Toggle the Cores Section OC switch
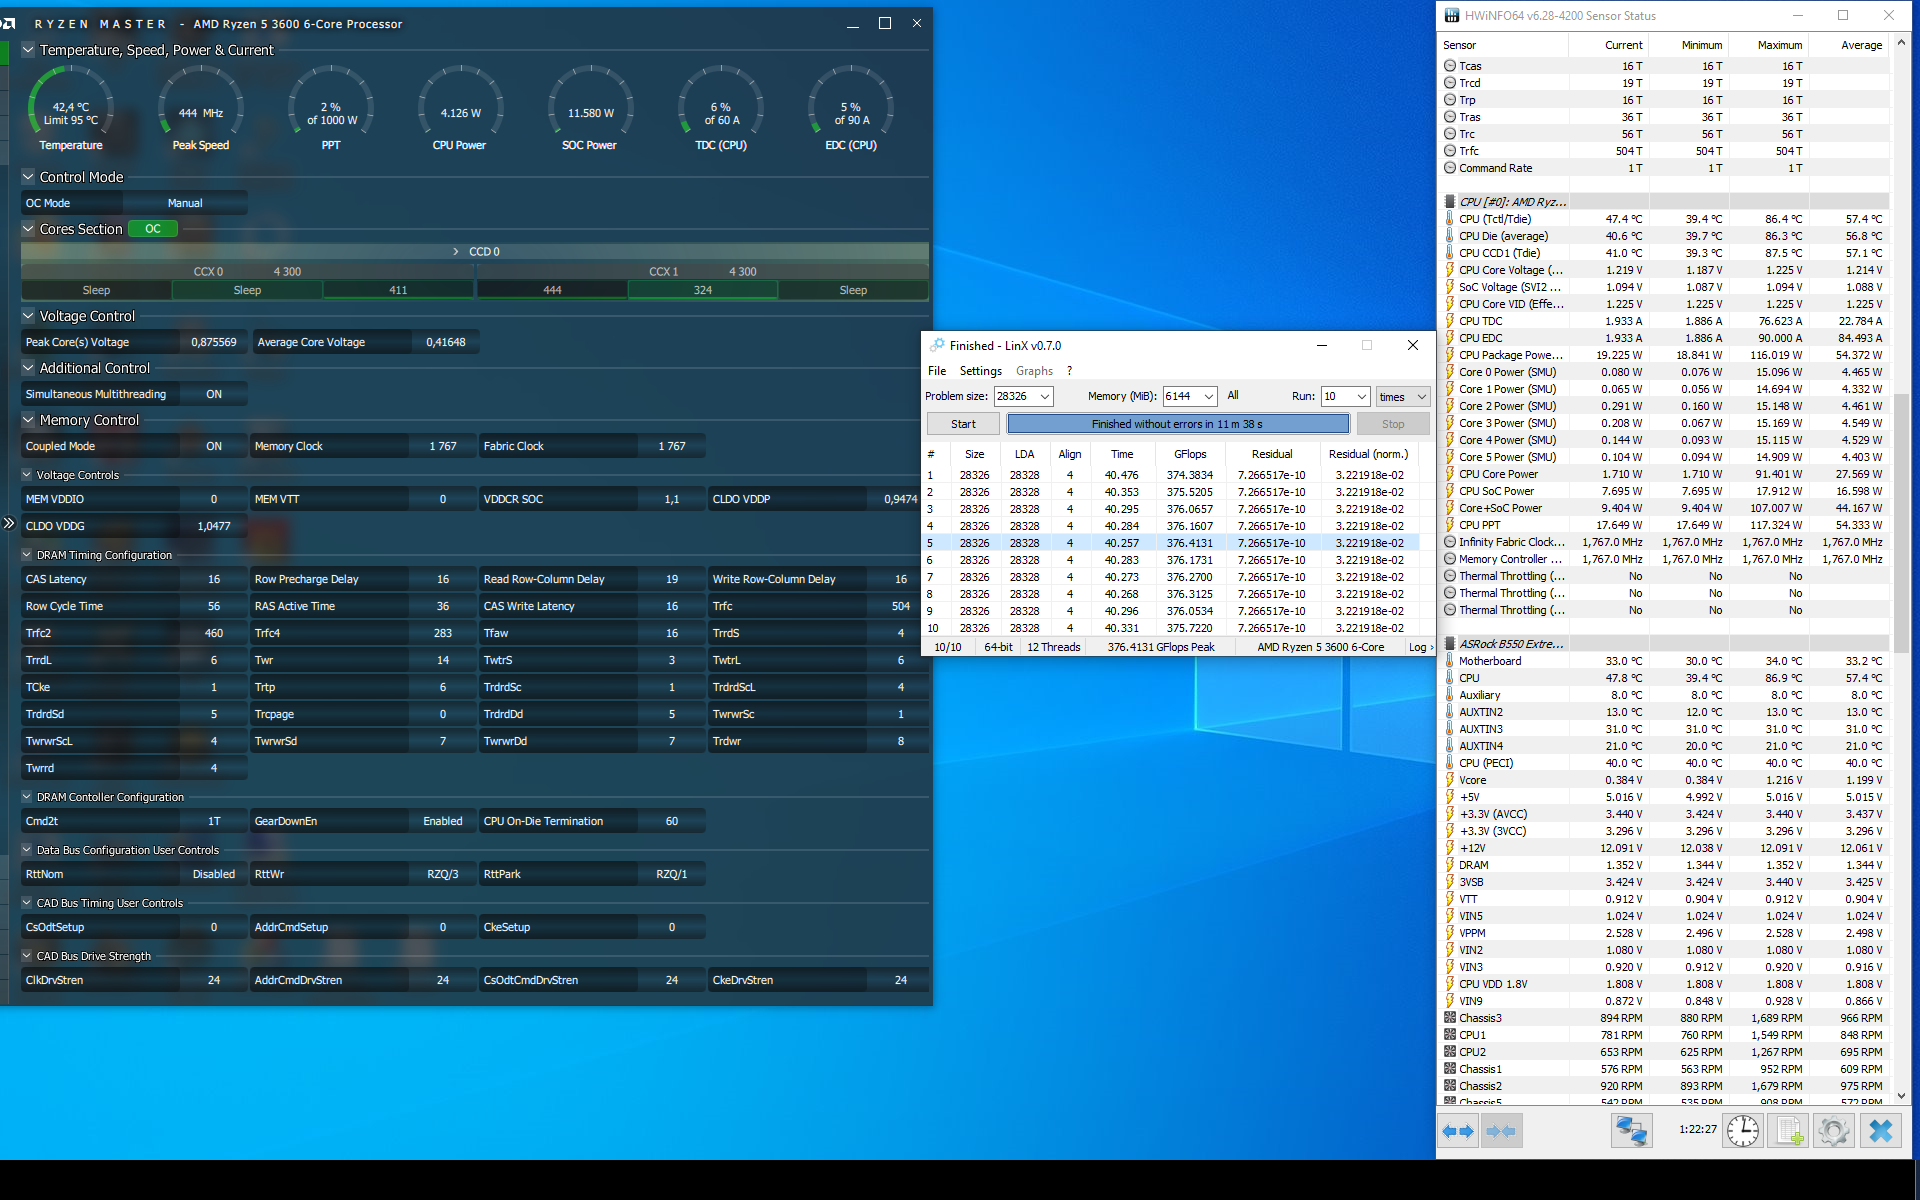1920x1200 pixels. pyautogui.click(x=153, y=229)
